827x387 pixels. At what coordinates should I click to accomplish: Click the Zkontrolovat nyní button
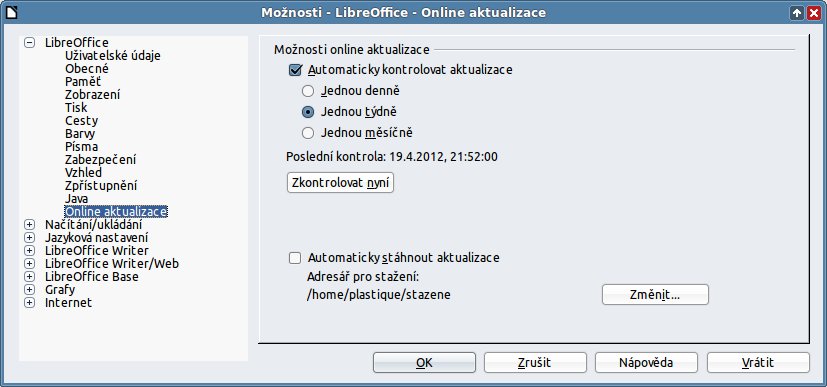click(x=340, y=183)
